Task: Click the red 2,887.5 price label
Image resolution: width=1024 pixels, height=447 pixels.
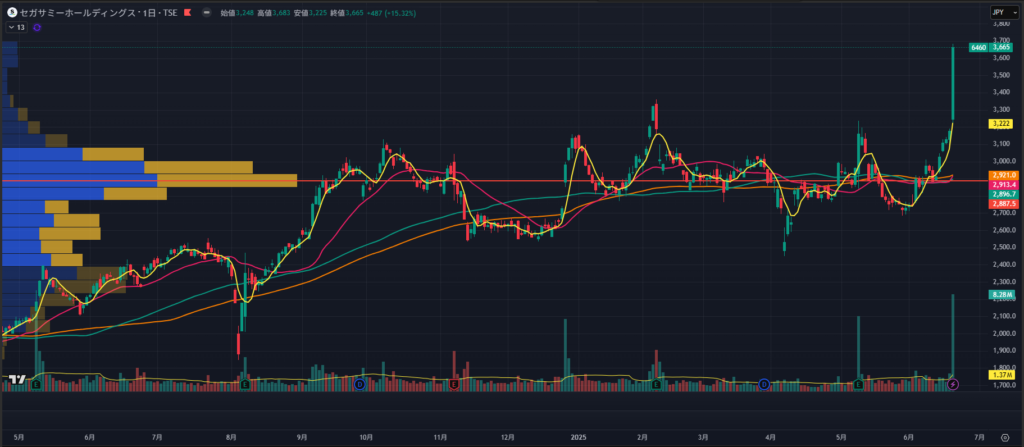Action: pyautogui.click(x=1002, y=205)
